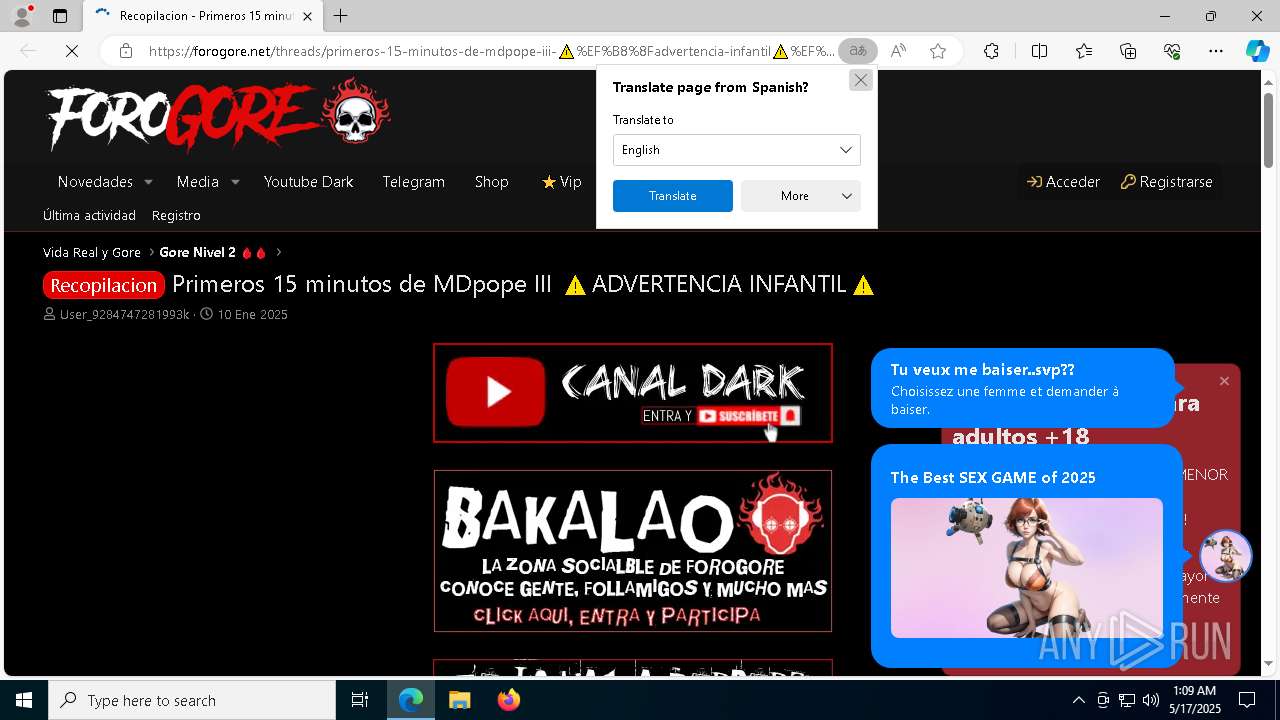Click the Recopilacion label tag
1280x720 pixels.
pos(104,285)
